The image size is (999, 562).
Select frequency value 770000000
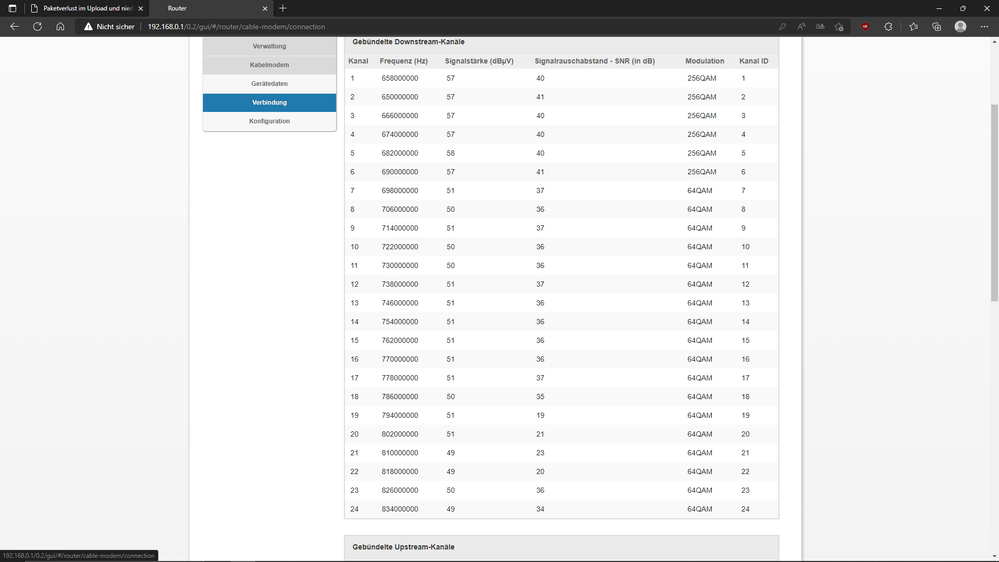[x=400, y=359]
